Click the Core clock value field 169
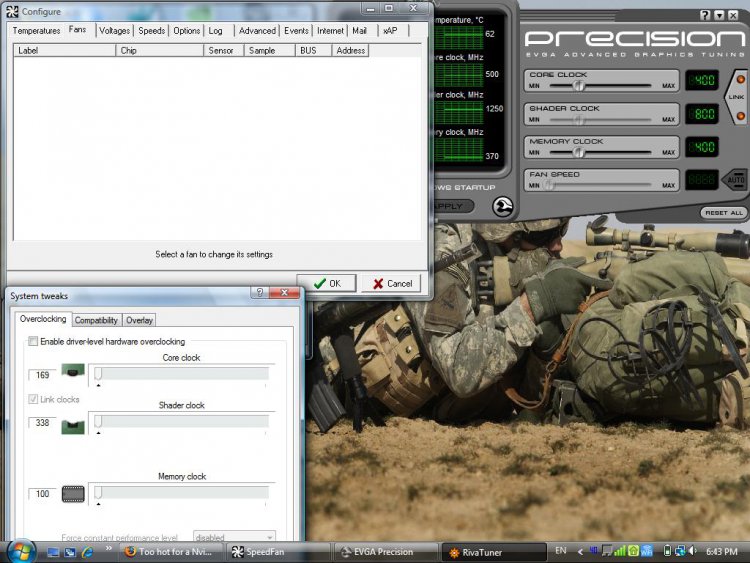The width and height of the screenshot is (750, 563). click(42, 375)
